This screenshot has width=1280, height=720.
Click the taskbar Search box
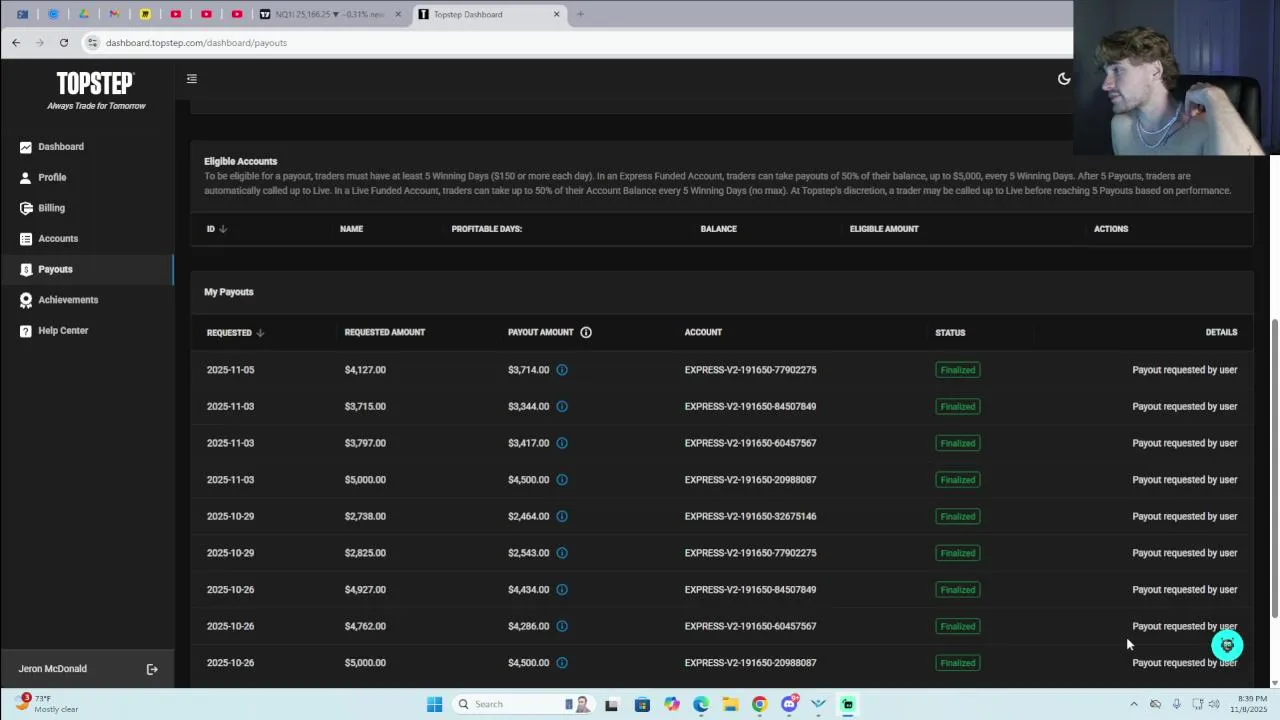(x=522, y=704)
